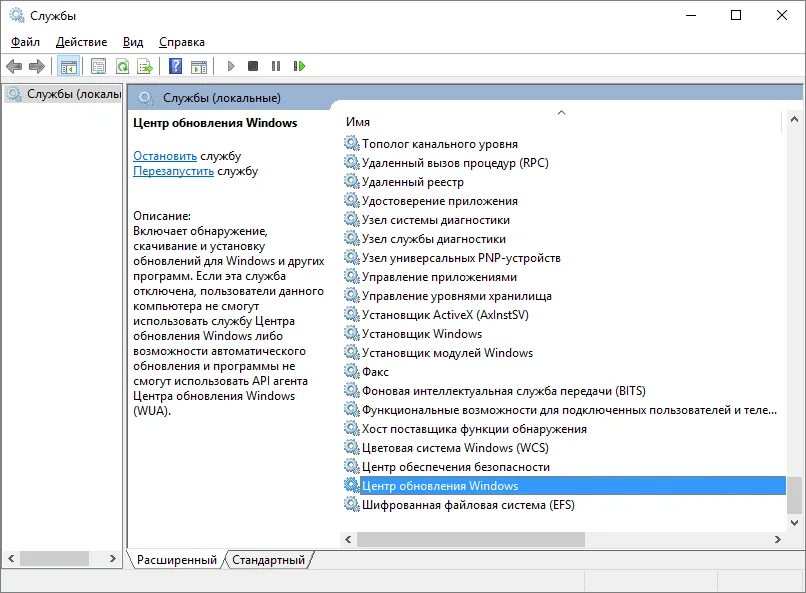Select Фоновая интеллектуальная служба передачи (BITS)
This screenshot has height=593, width=806.
pos(504,391)
